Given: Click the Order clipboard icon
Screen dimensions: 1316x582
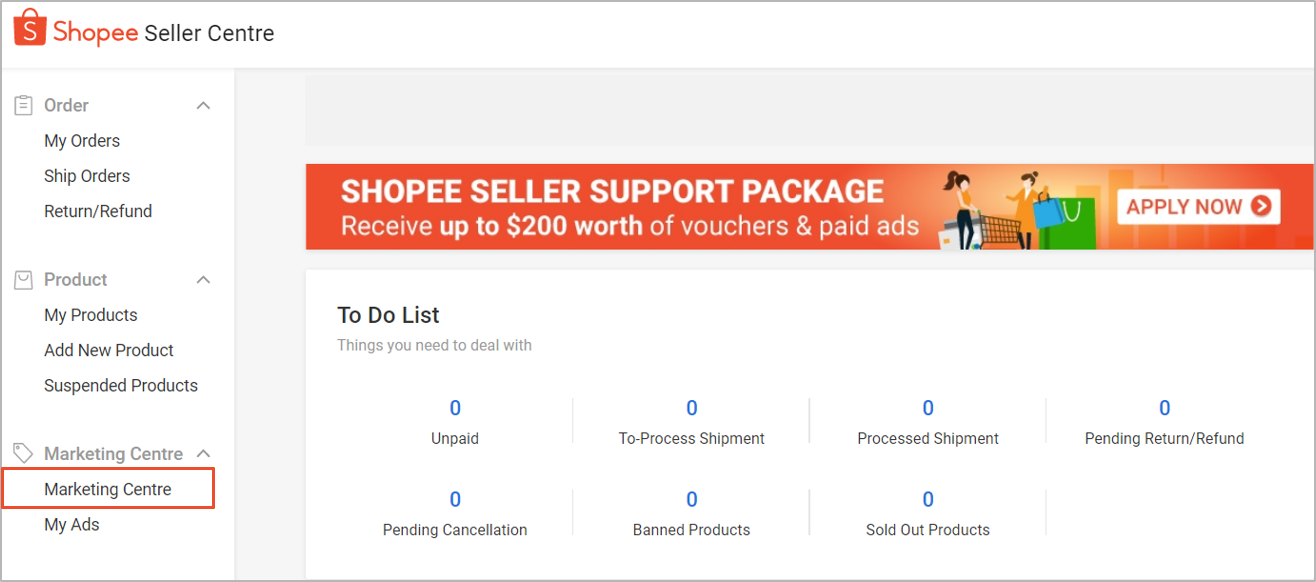Looking at the screenshot, I should pos(23,105).
